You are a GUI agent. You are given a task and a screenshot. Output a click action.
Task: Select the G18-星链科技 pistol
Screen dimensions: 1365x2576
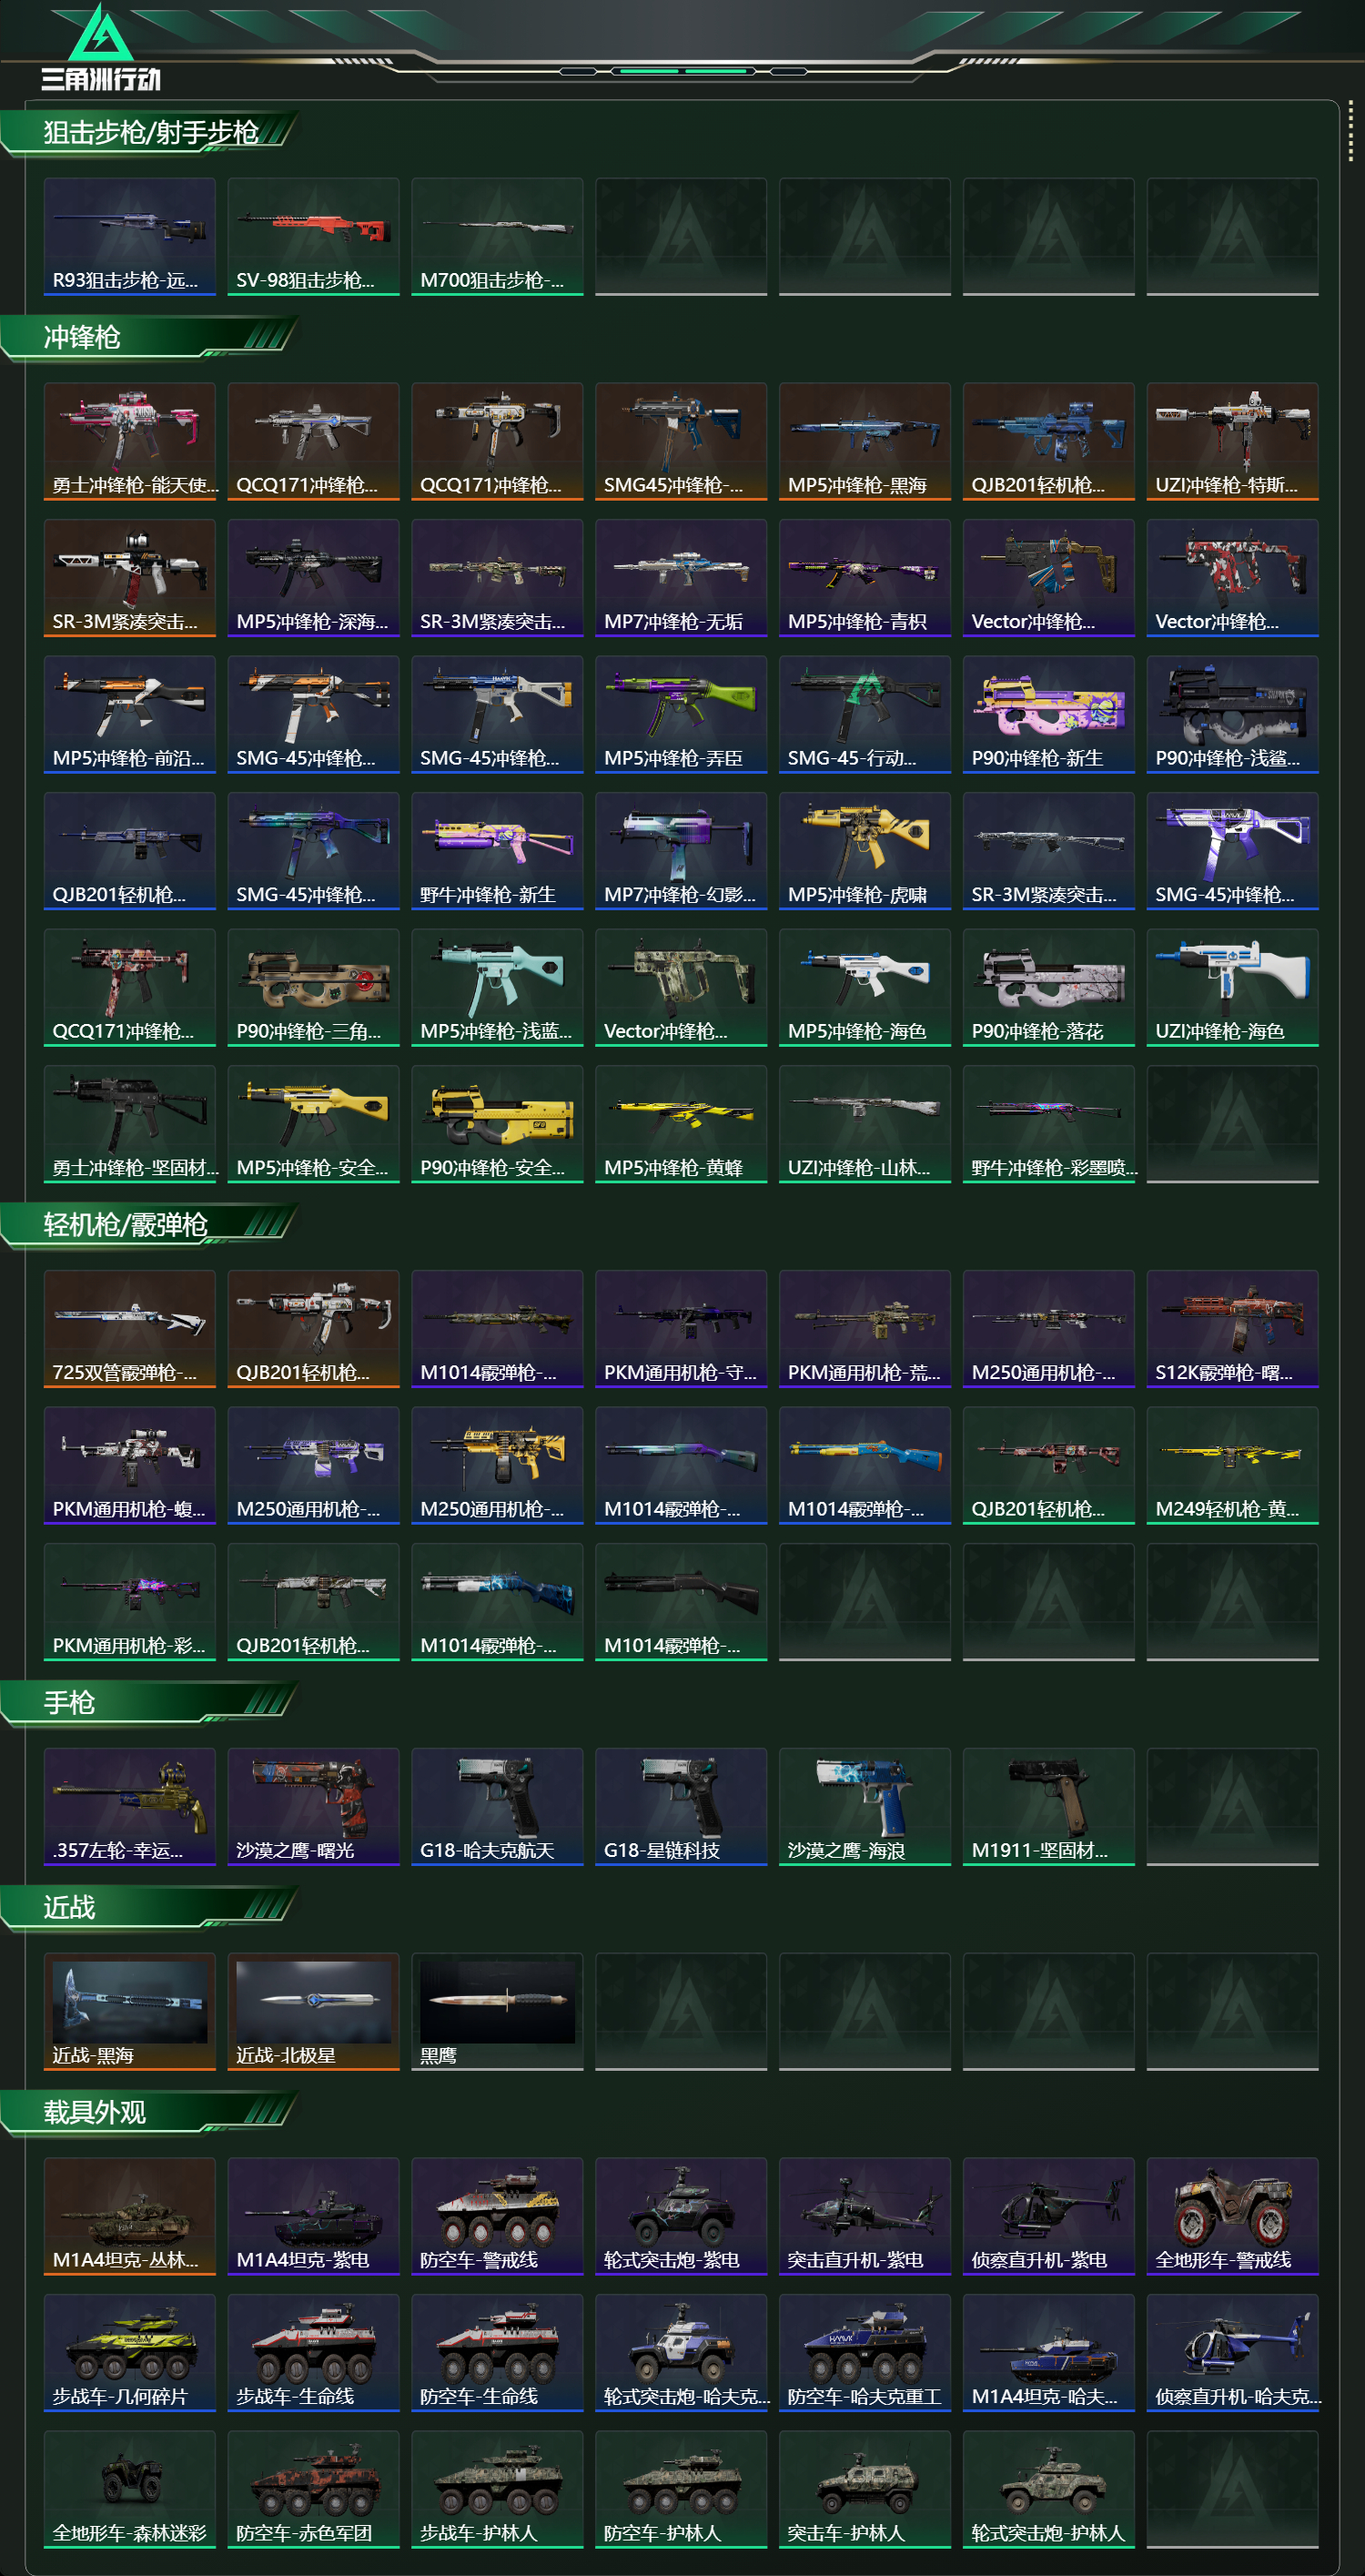680,1807
